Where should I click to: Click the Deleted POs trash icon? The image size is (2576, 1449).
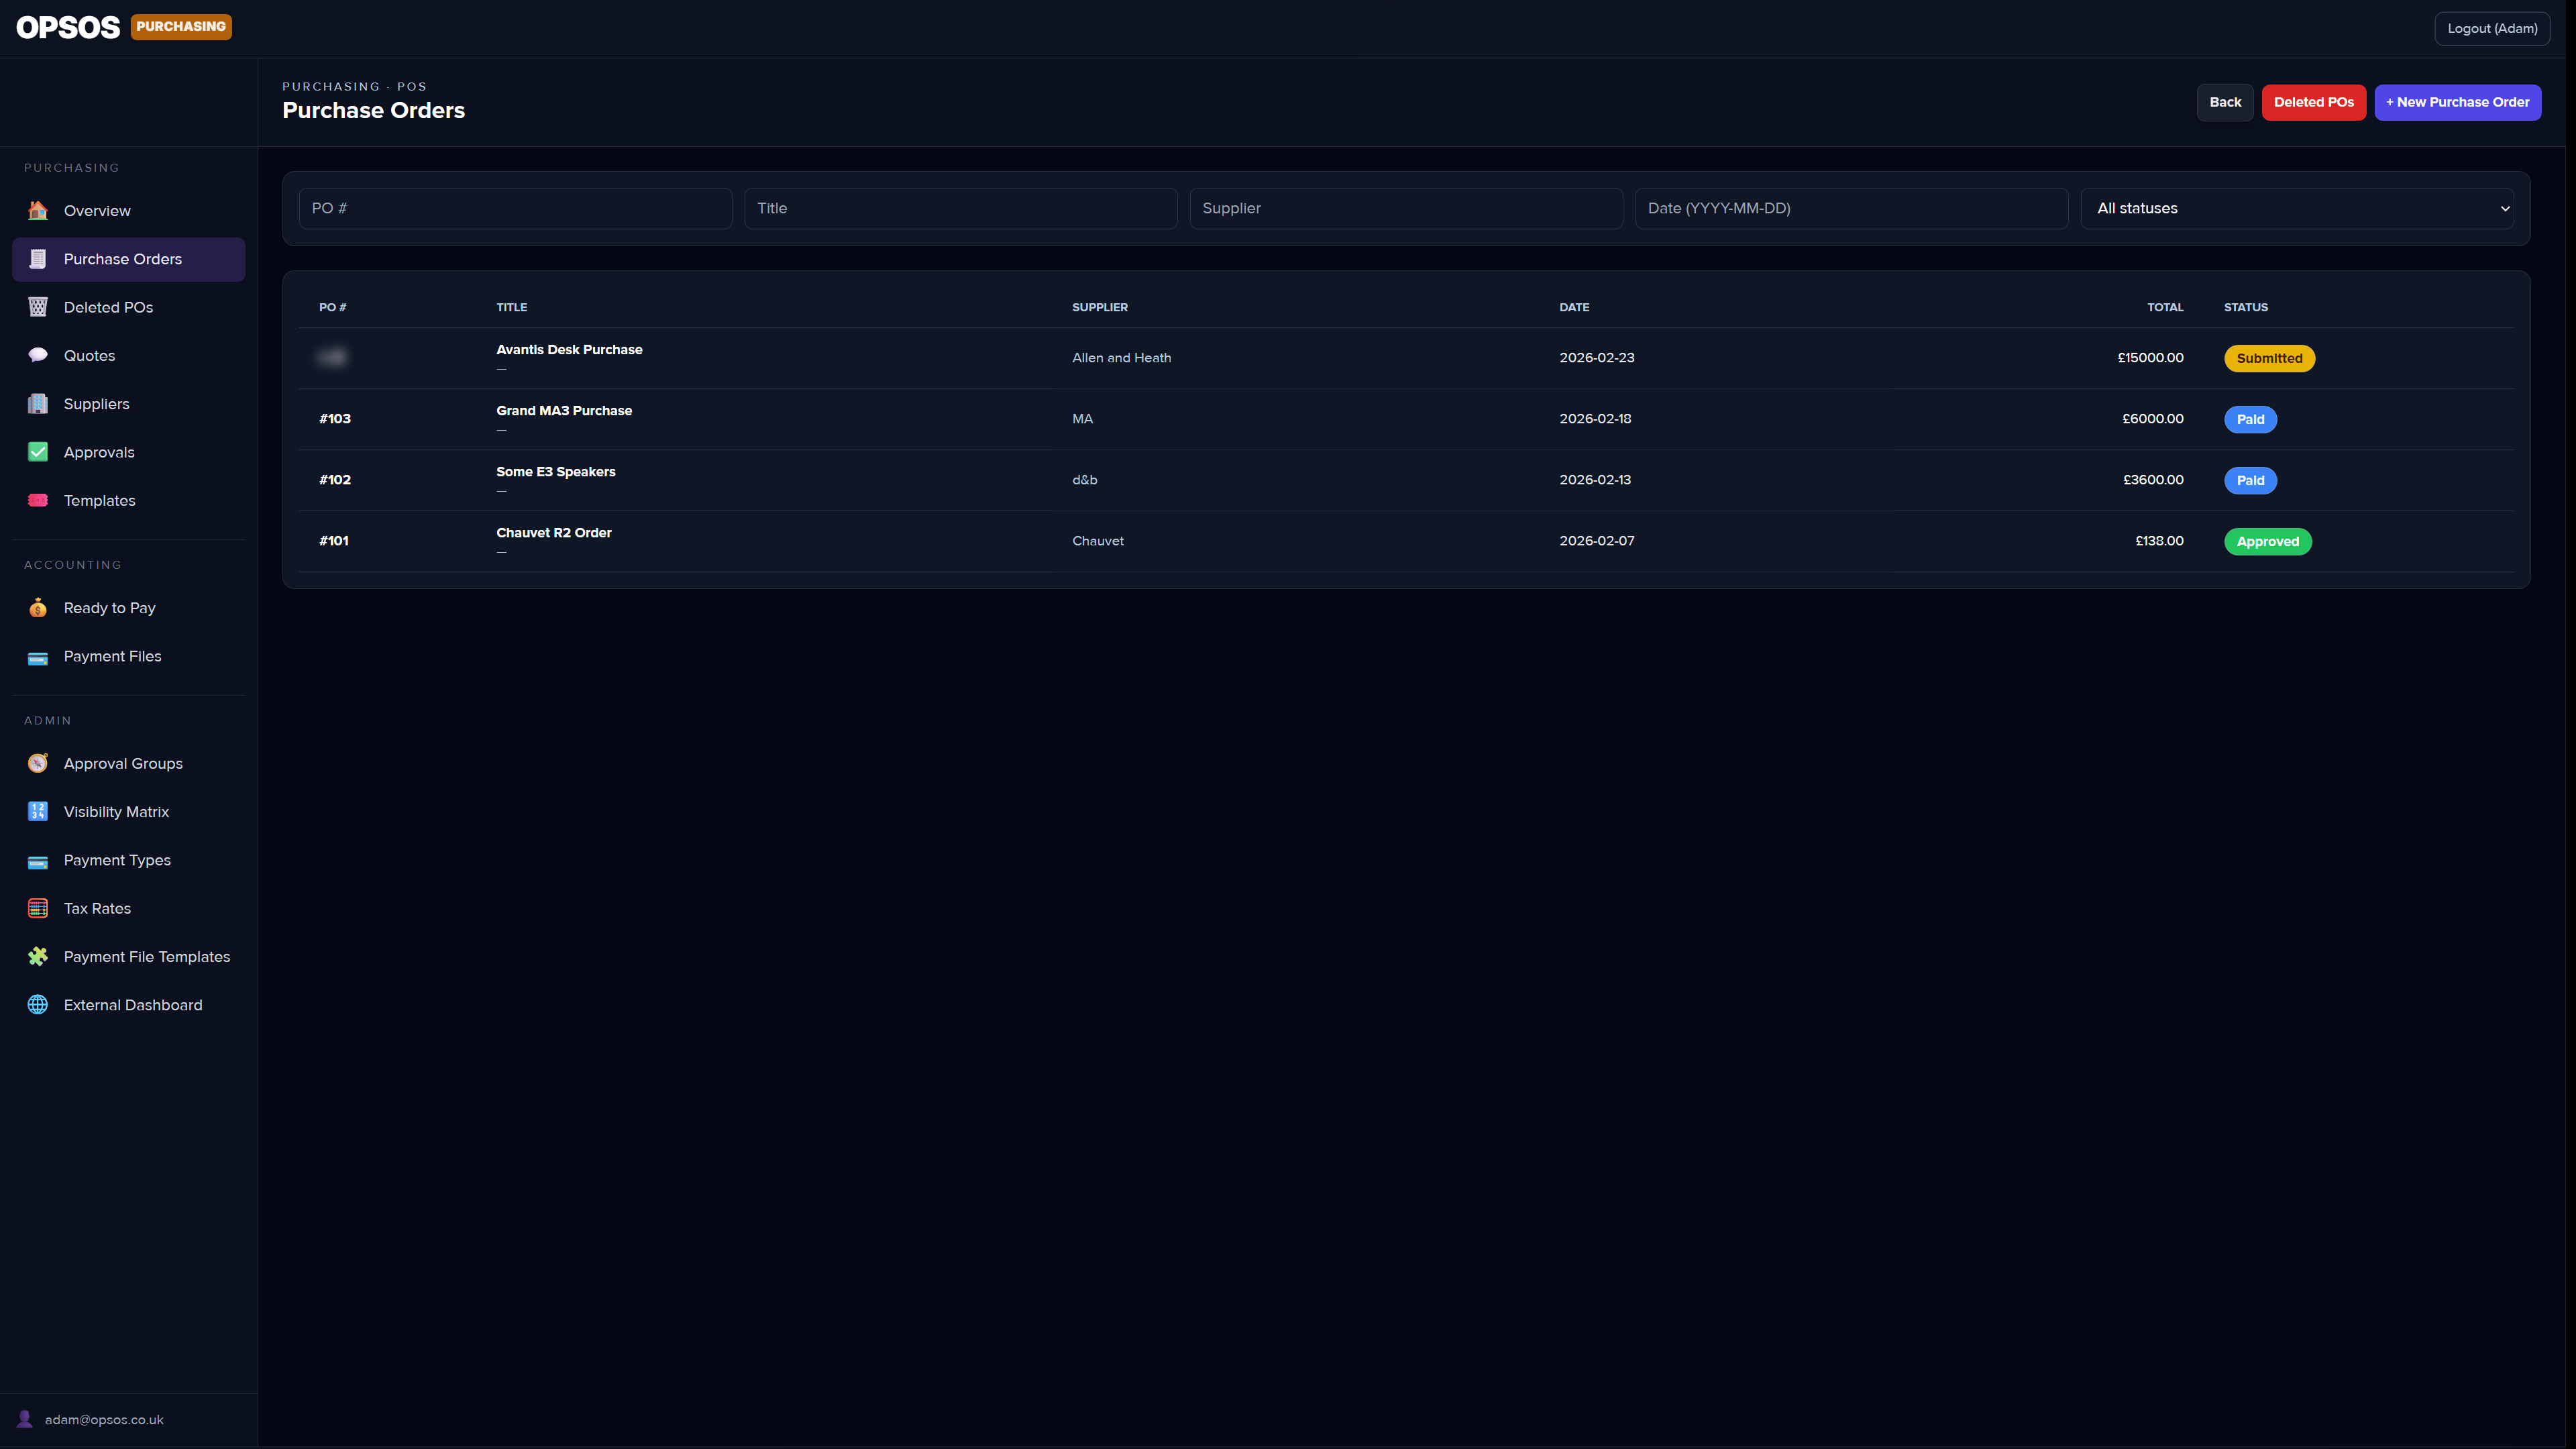[x=38, y=307]
